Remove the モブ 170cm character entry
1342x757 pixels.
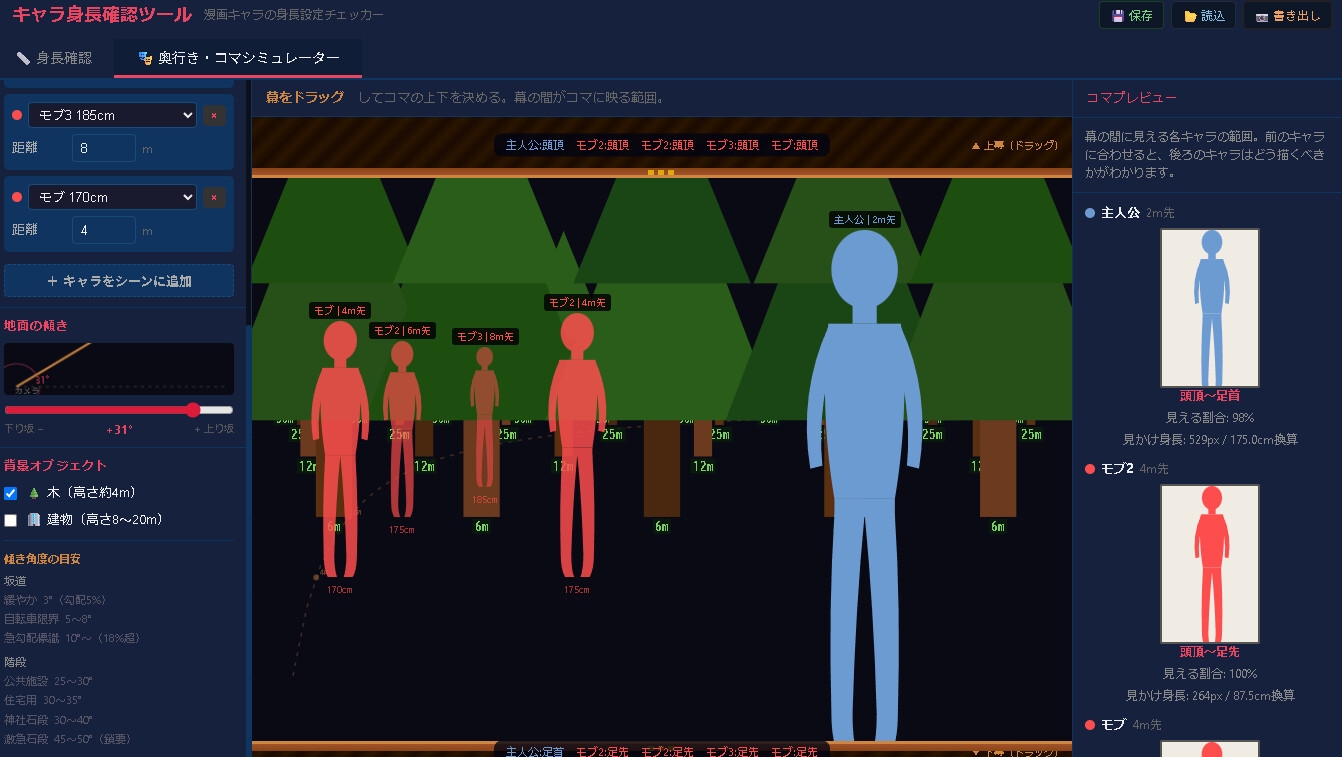pyautogui.click(x=214, y=198)
